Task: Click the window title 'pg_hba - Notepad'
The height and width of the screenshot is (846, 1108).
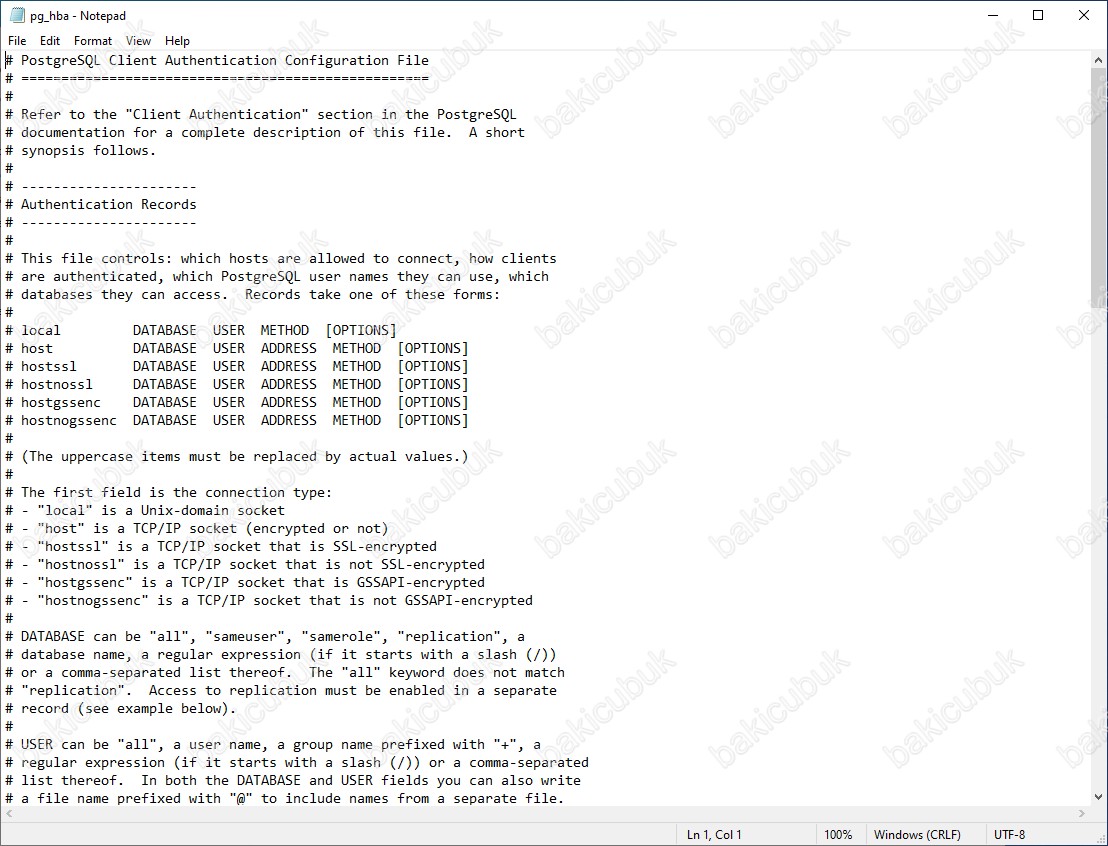Action: tap(78, 16)
